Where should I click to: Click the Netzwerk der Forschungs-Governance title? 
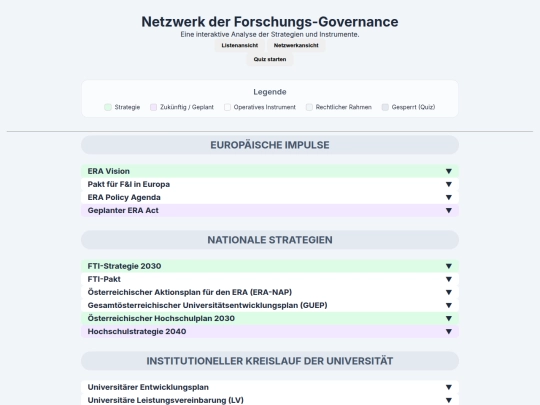(270, 22)
